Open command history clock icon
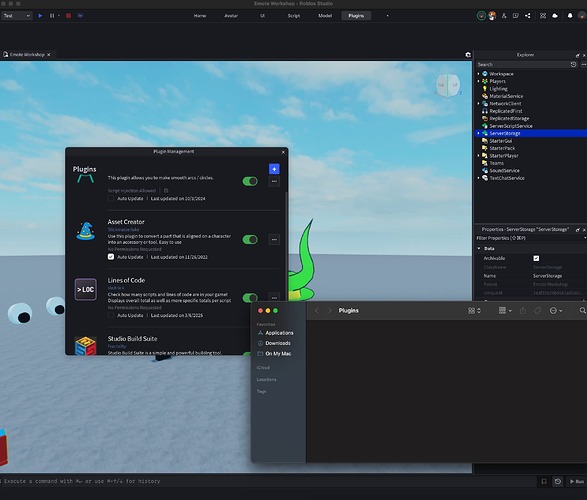This screenshot has width=587, height=500. point(558,481)
